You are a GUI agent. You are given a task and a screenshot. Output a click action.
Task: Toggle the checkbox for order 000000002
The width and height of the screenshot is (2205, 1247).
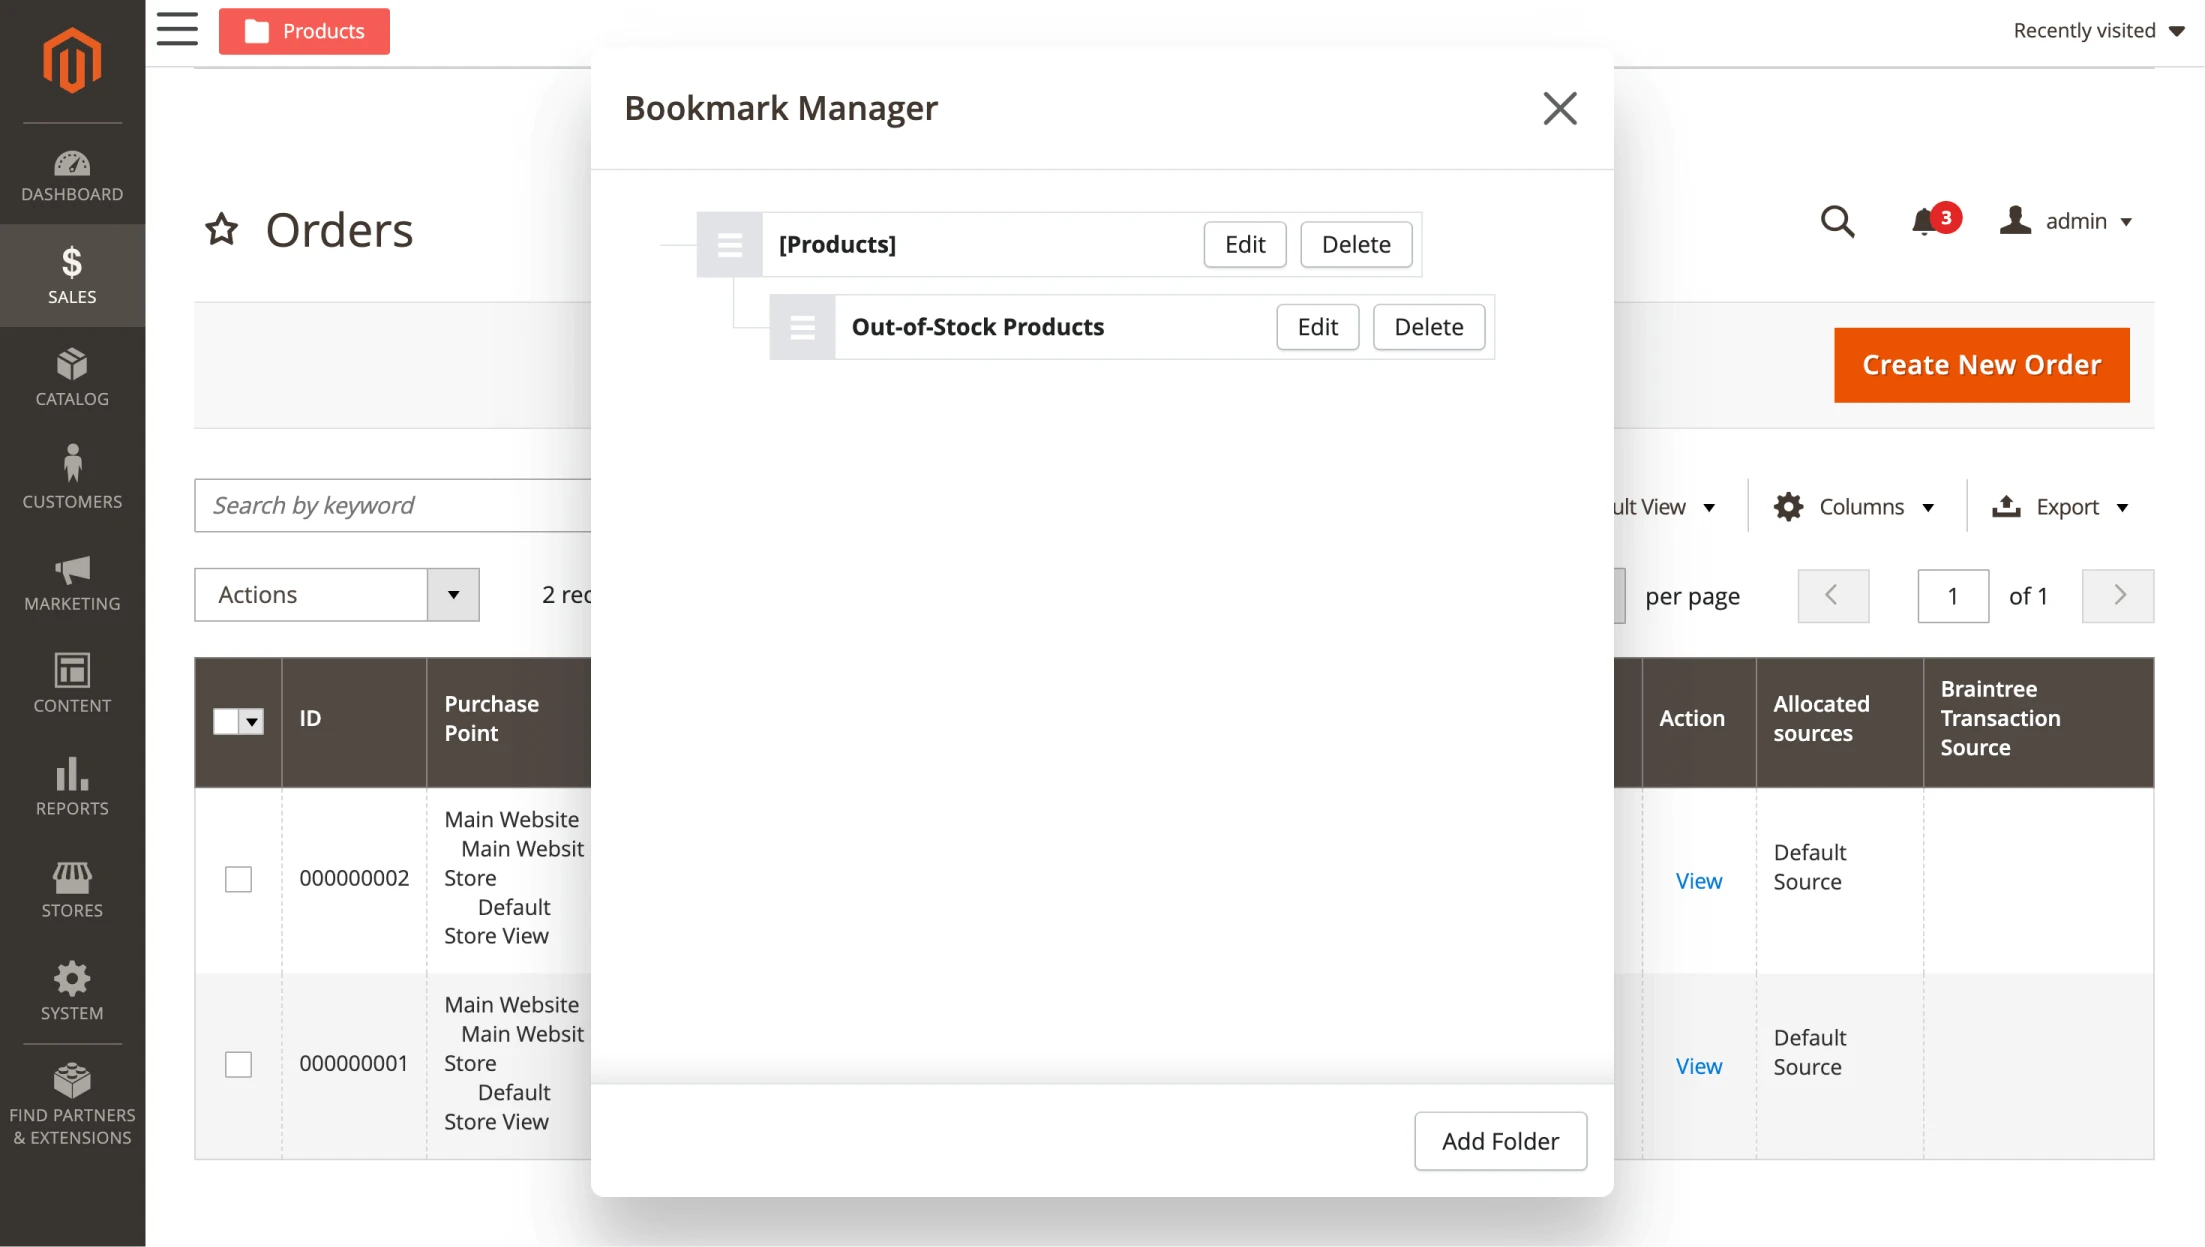click(238, 879)
